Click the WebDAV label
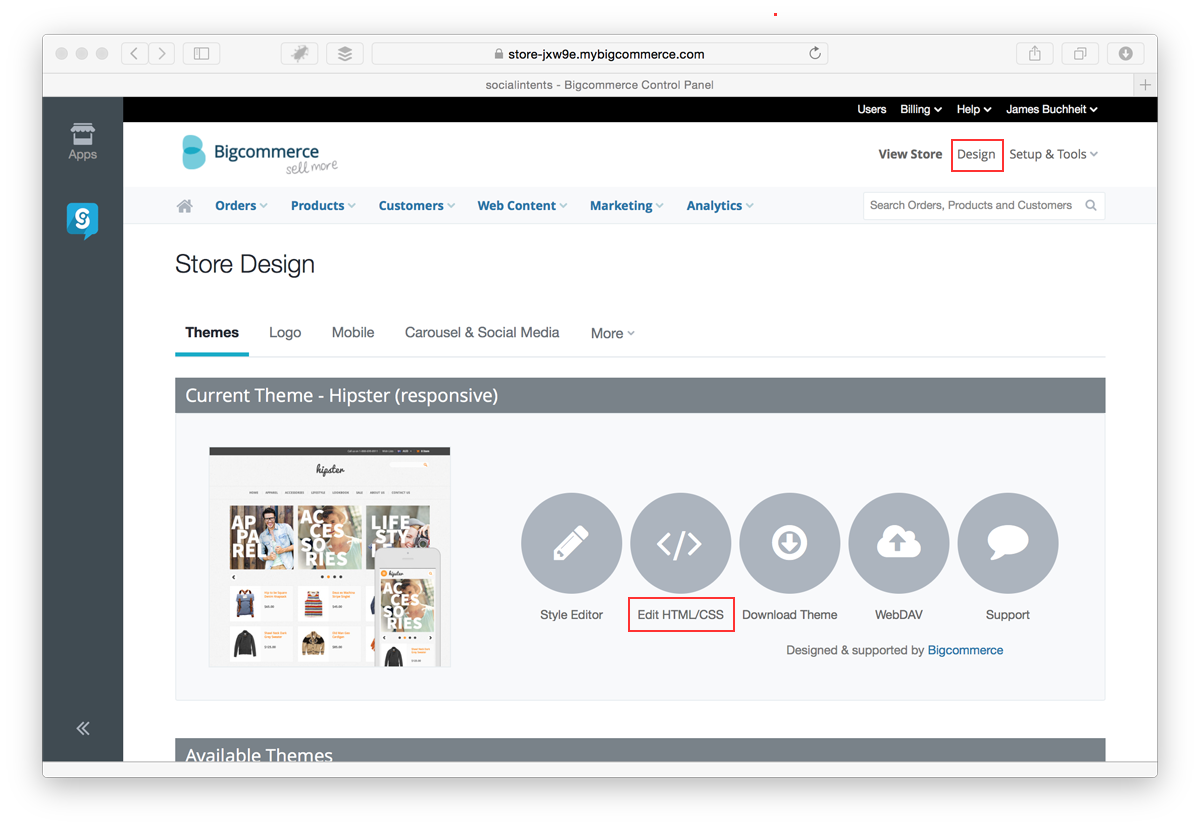This screenshot has height=828, width=1200. tap(899, 615)
